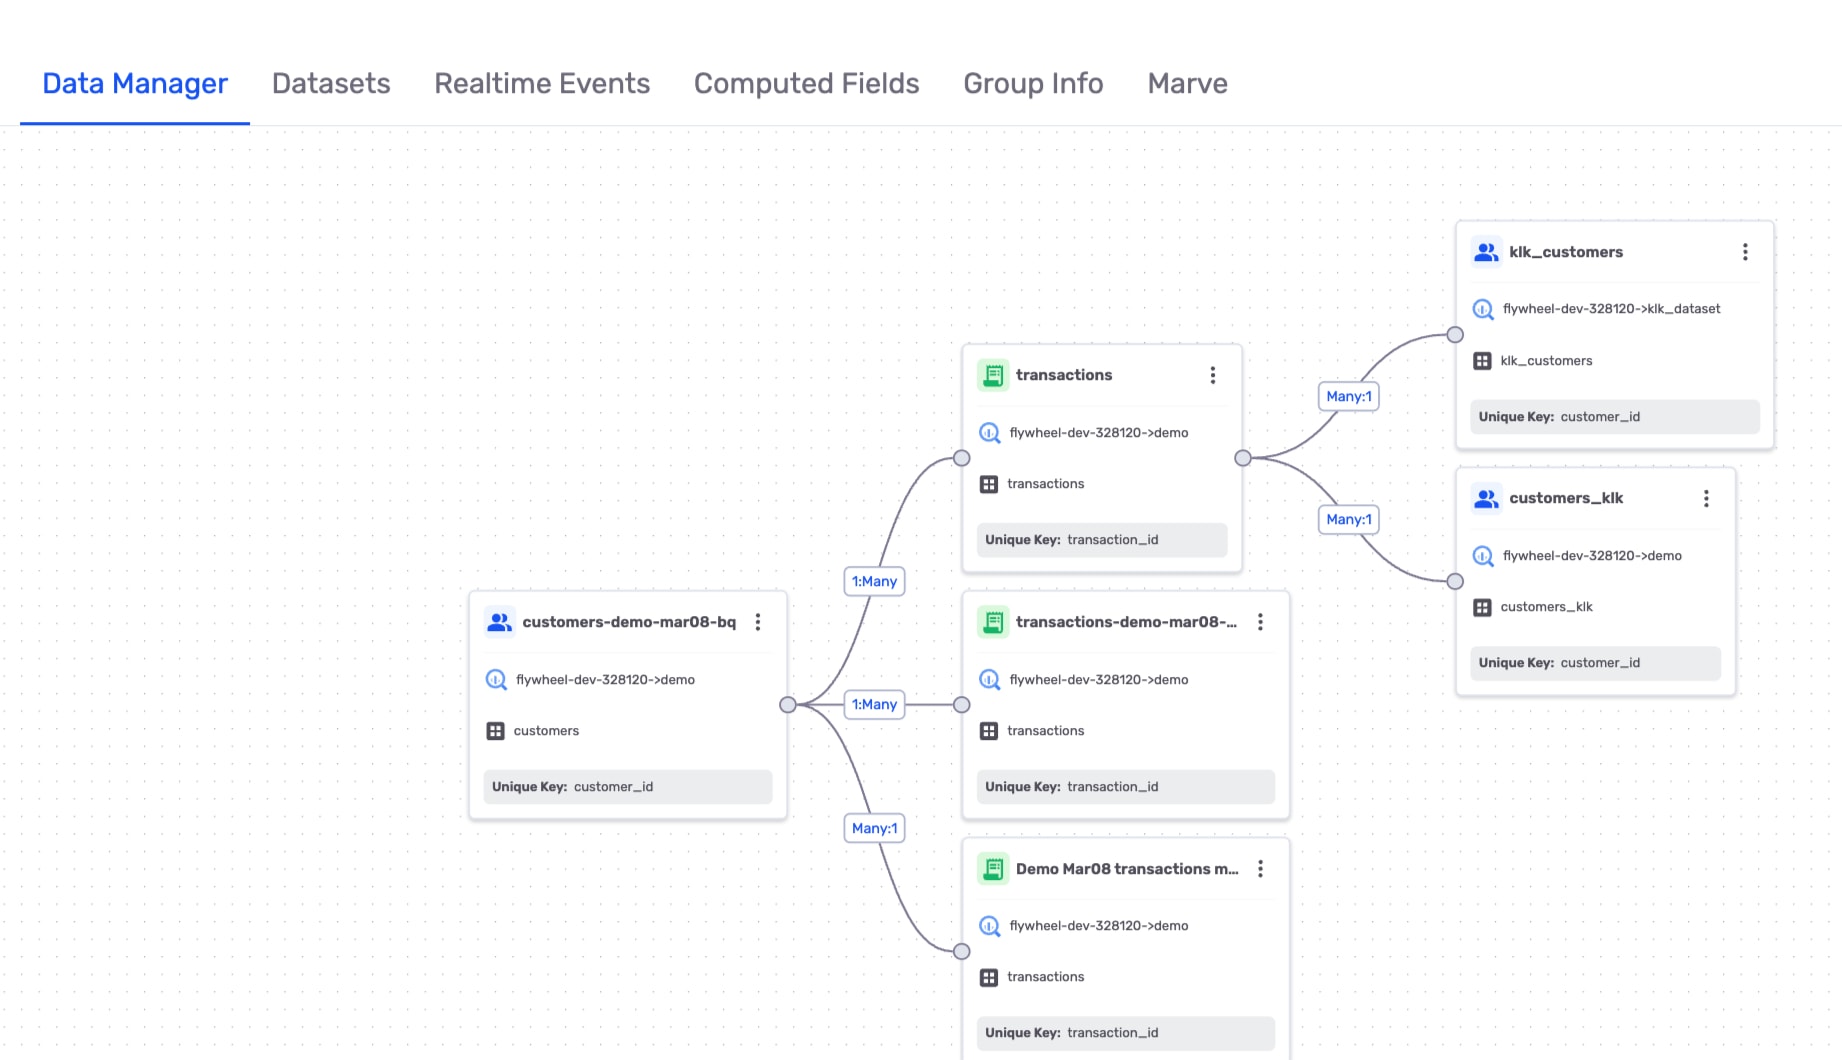The height and width of the screenshot is (1060, 1842).
Task: Click the table grid icon beside customers_klk
Action: pos(1482,607)
